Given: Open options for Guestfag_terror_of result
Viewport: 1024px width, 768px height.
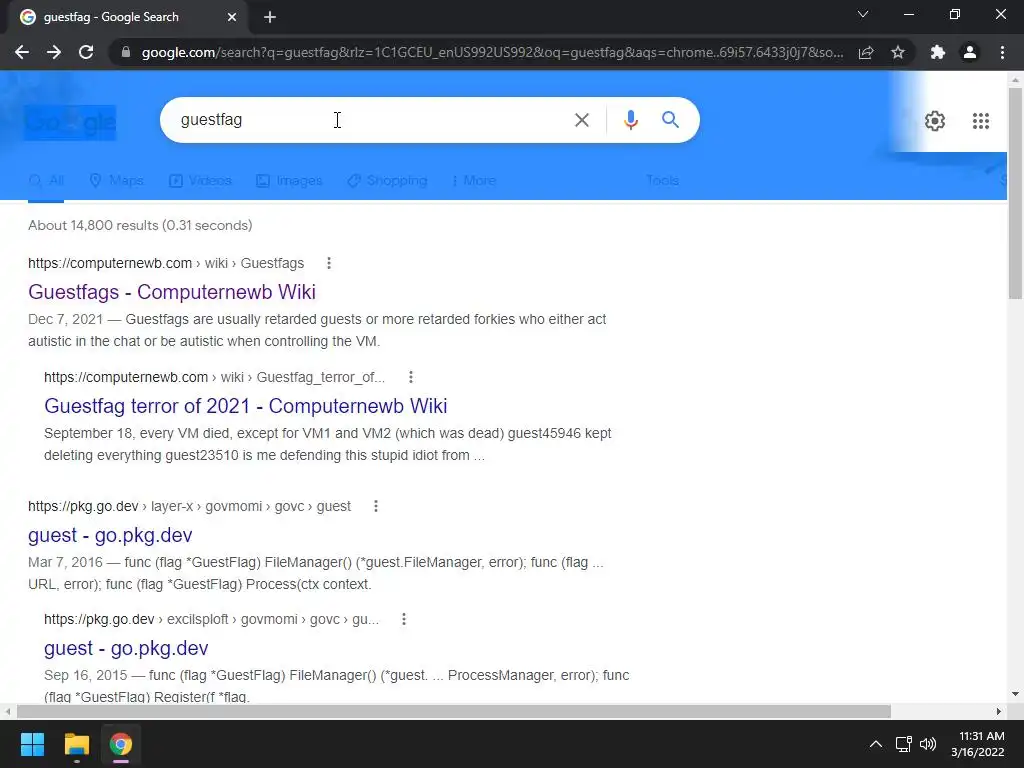Looking at the screenshot, I should click(x=410, y=377).
